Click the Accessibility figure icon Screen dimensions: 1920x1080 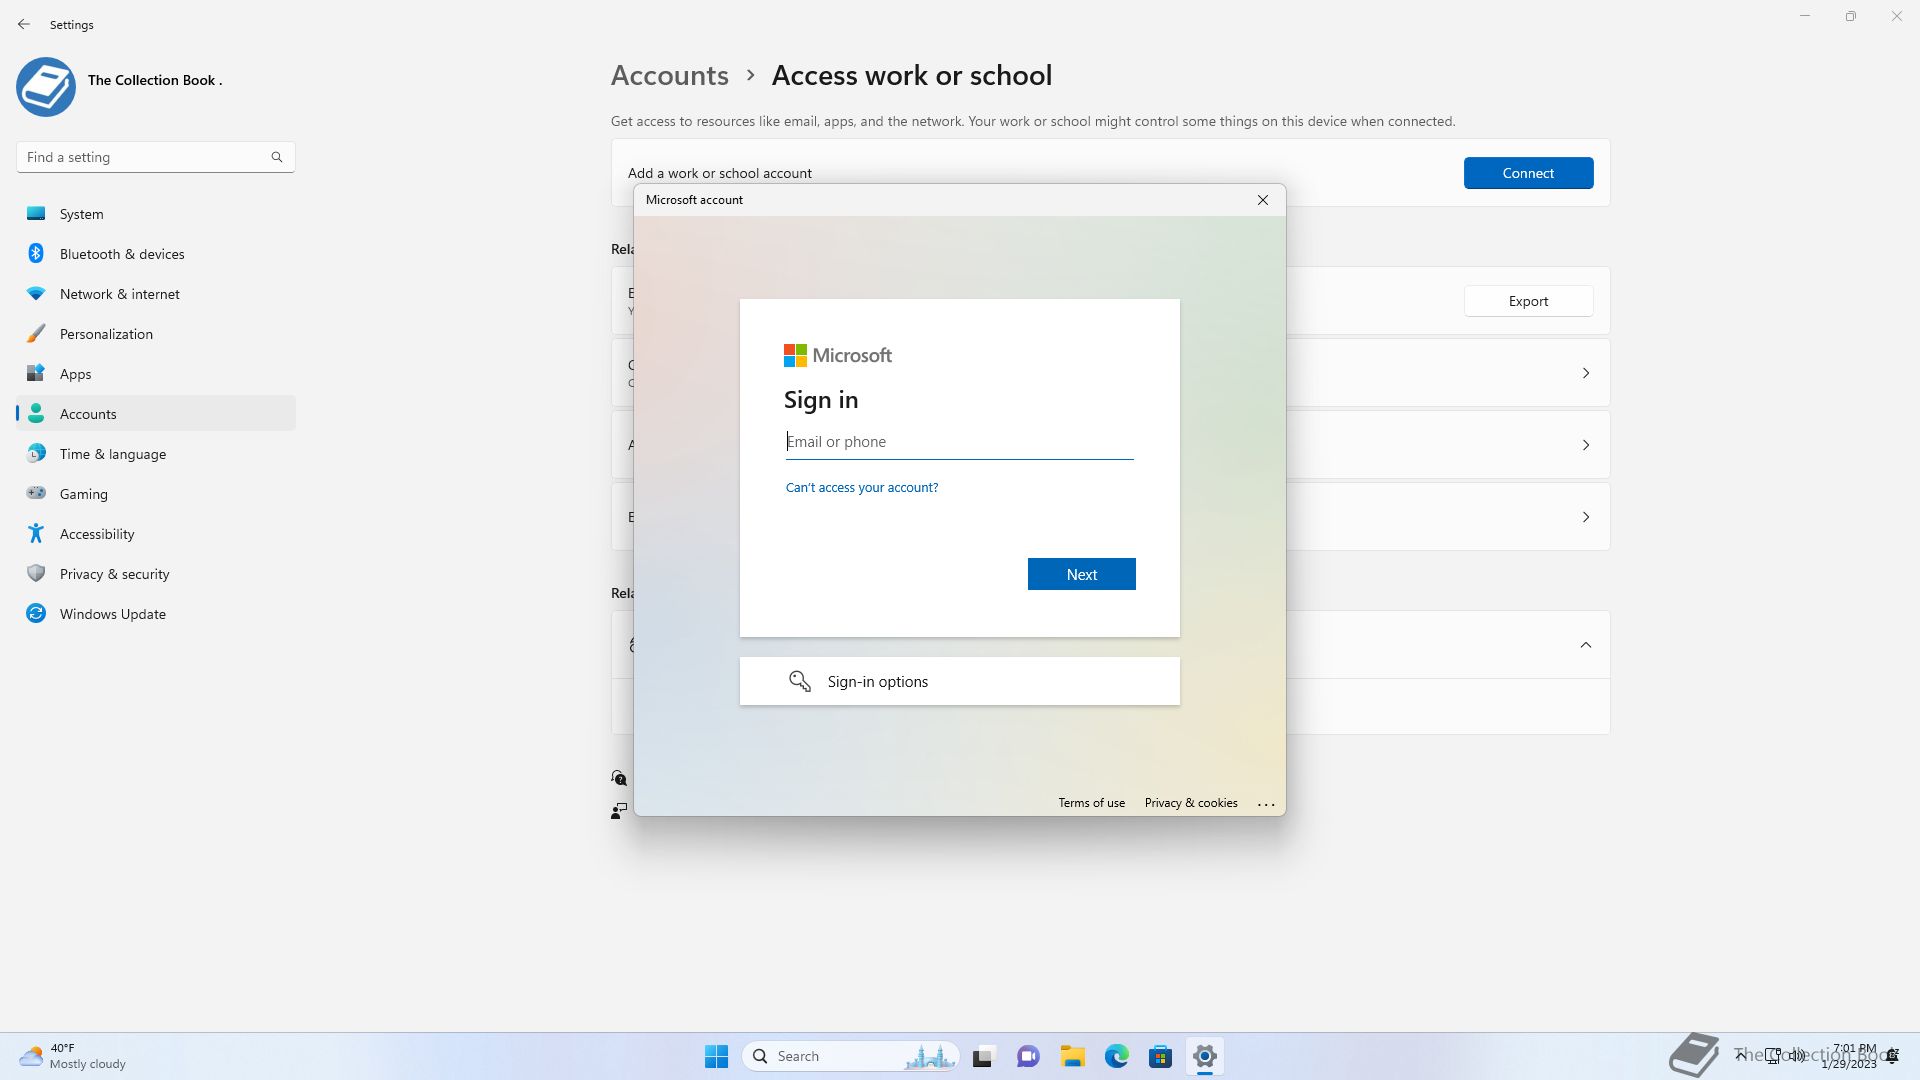(x=36, y=533)
